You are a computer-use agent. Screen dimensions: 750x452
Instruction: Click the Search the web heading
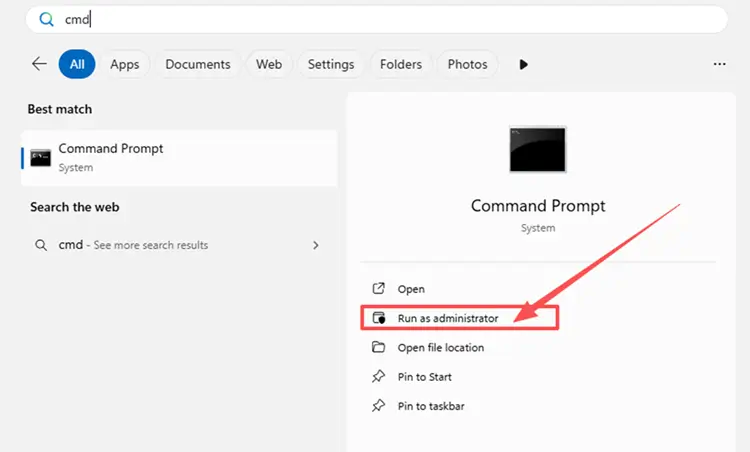[x=75, y=207]
